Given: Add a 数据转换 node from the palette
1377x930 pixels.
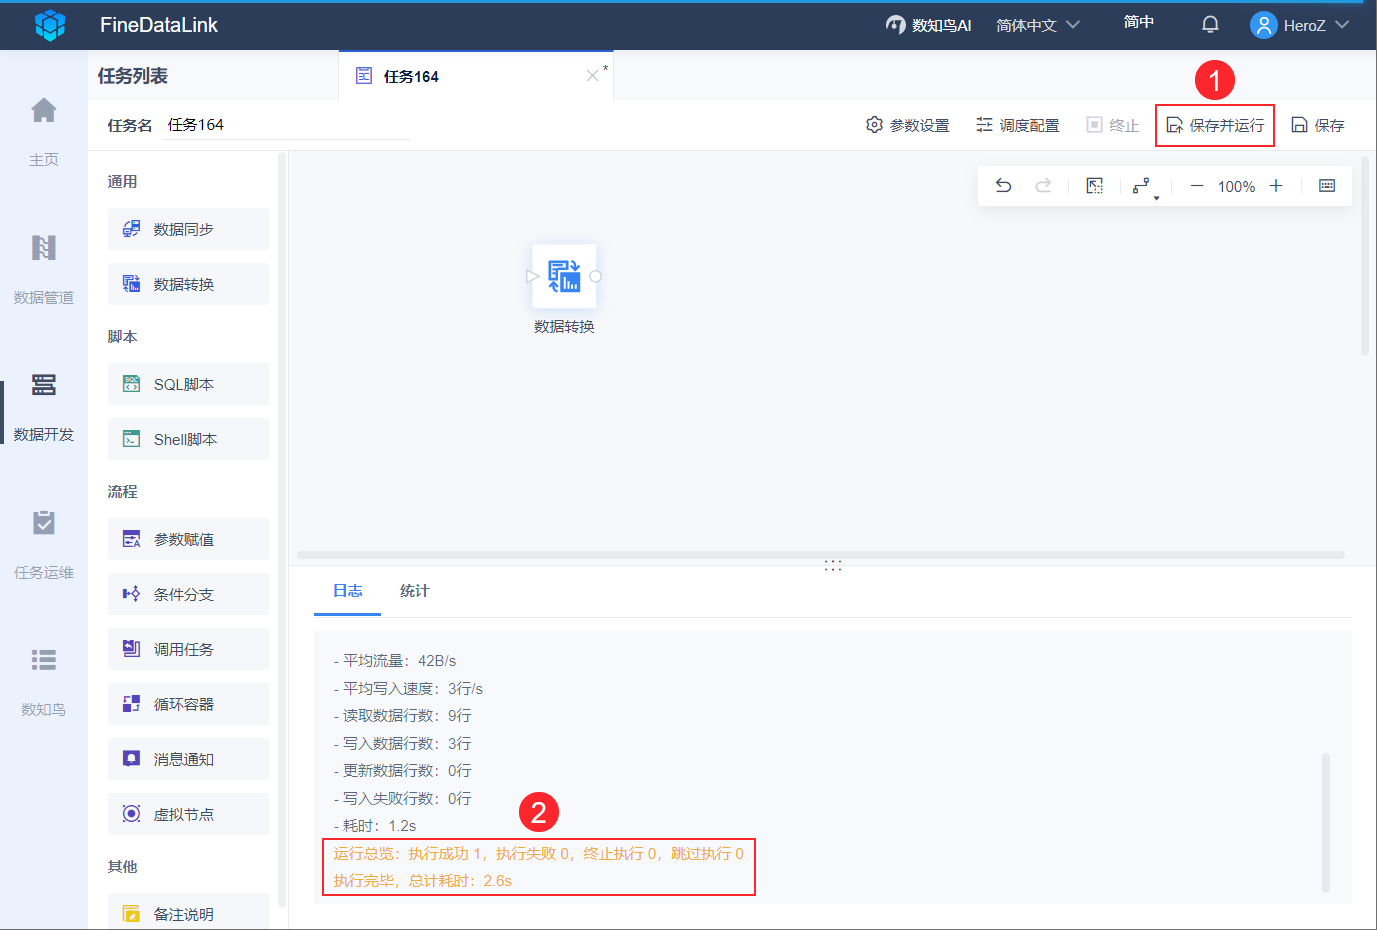Looking at the screenshot, I should (188, 284).
